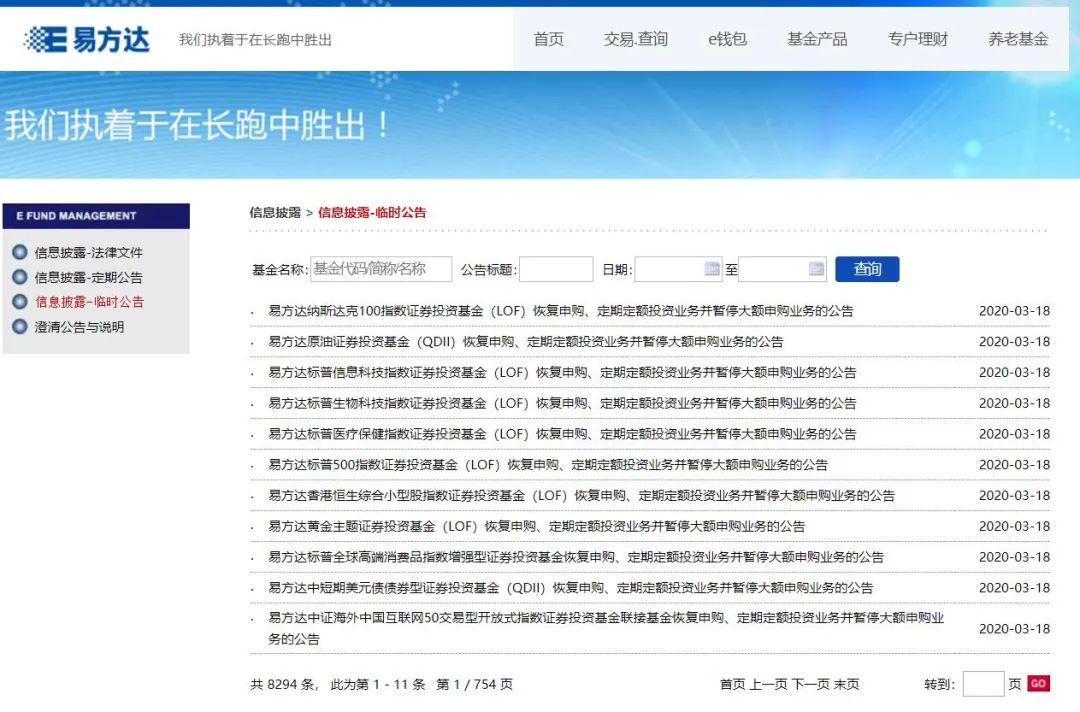The width and height of the screenshot is (1080, 712).
Task: Click bullet icon beside 澄清公告与说明
Action: click(20, 326)
